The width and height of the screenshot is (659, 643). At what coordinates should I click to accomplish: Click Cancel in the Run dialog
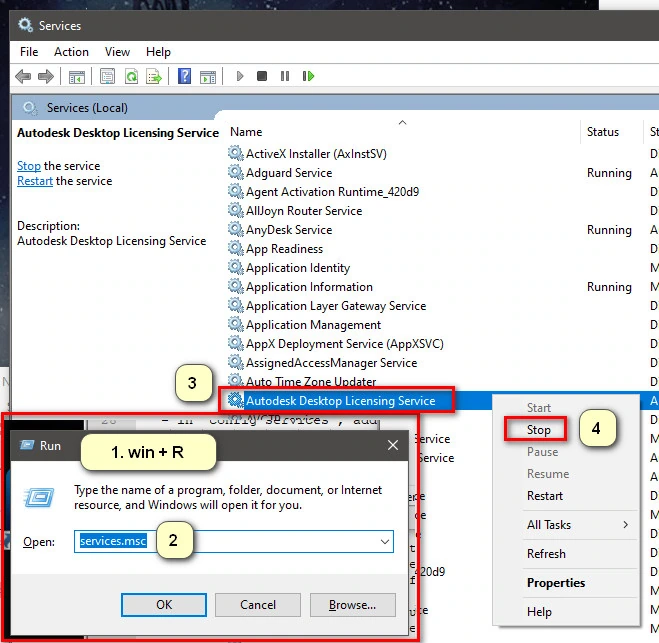pyautogui.click(x=258, y=605)
